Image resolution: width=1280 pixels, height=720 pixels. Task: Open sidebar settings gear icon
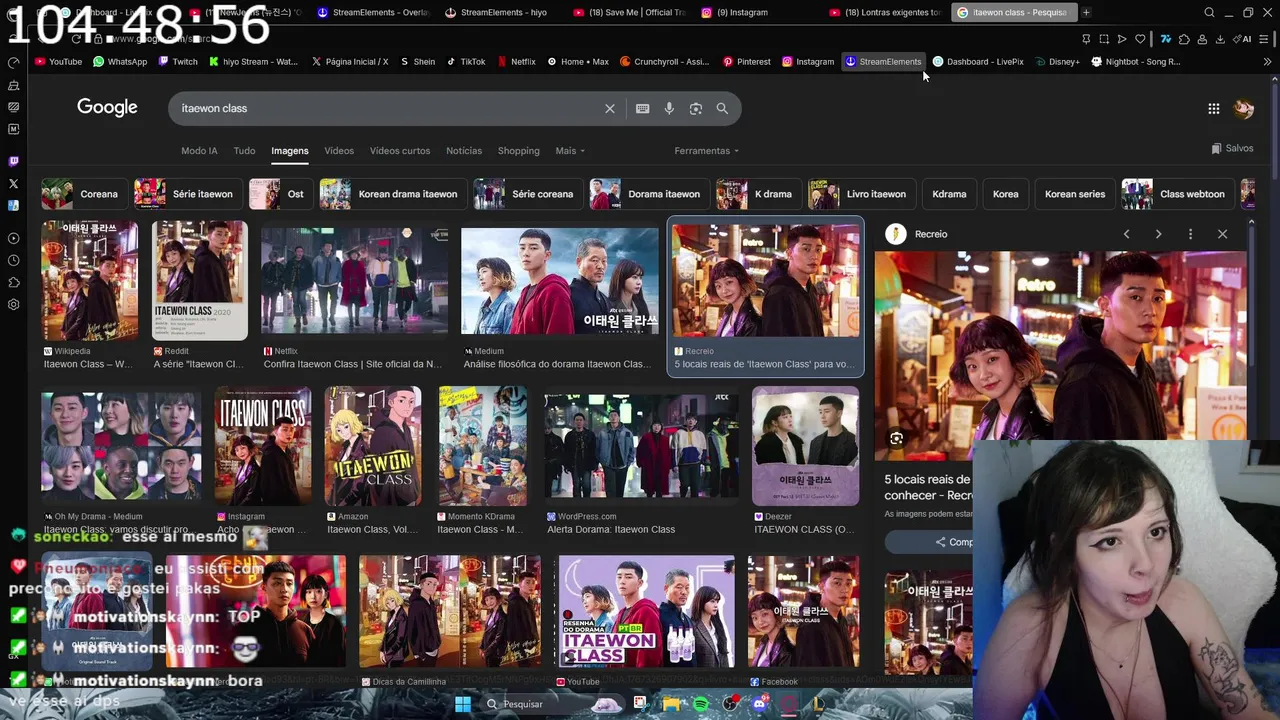13,304
